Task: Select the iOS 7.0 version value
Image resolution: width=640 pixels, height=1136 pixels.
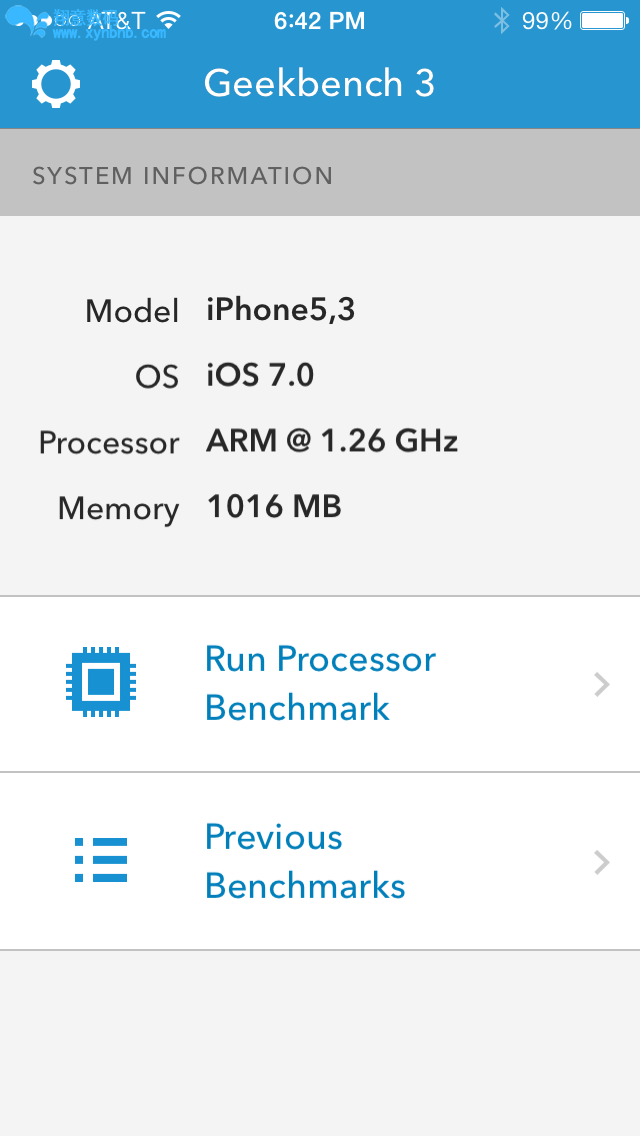Action: (260, 375)
